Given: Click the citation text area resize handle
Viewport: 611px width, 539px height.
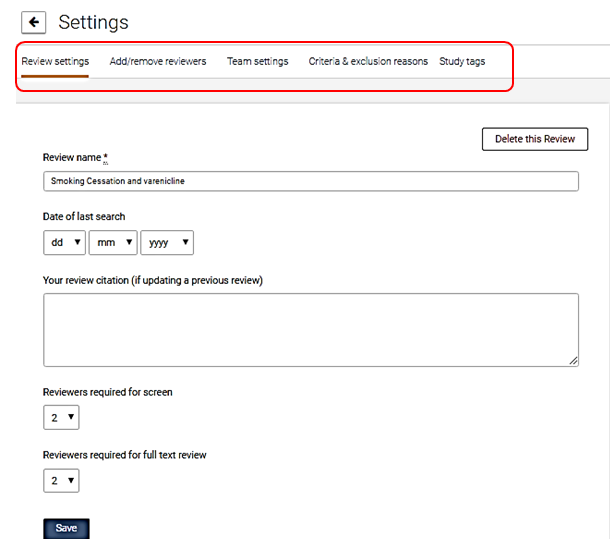Looking at the screenshot, I should [x=573, y=361].
